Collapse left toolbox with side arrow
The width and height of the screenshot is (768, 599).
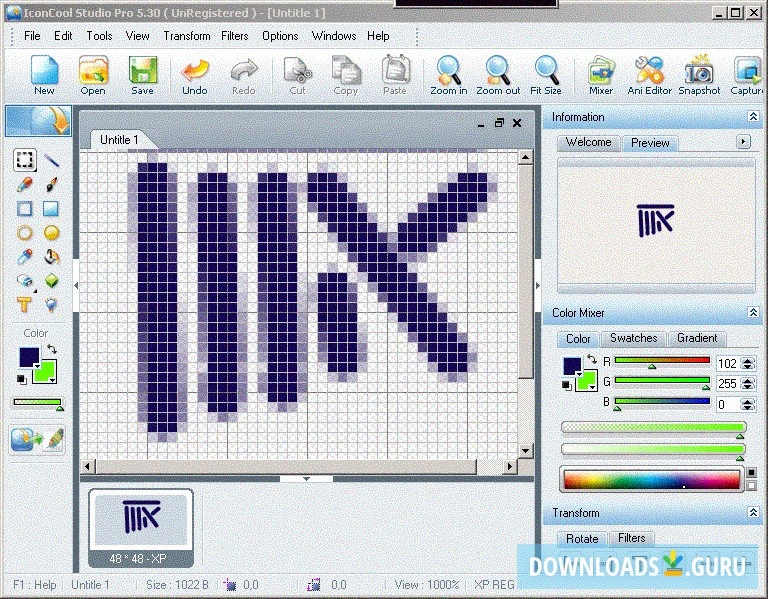point(76,285)
